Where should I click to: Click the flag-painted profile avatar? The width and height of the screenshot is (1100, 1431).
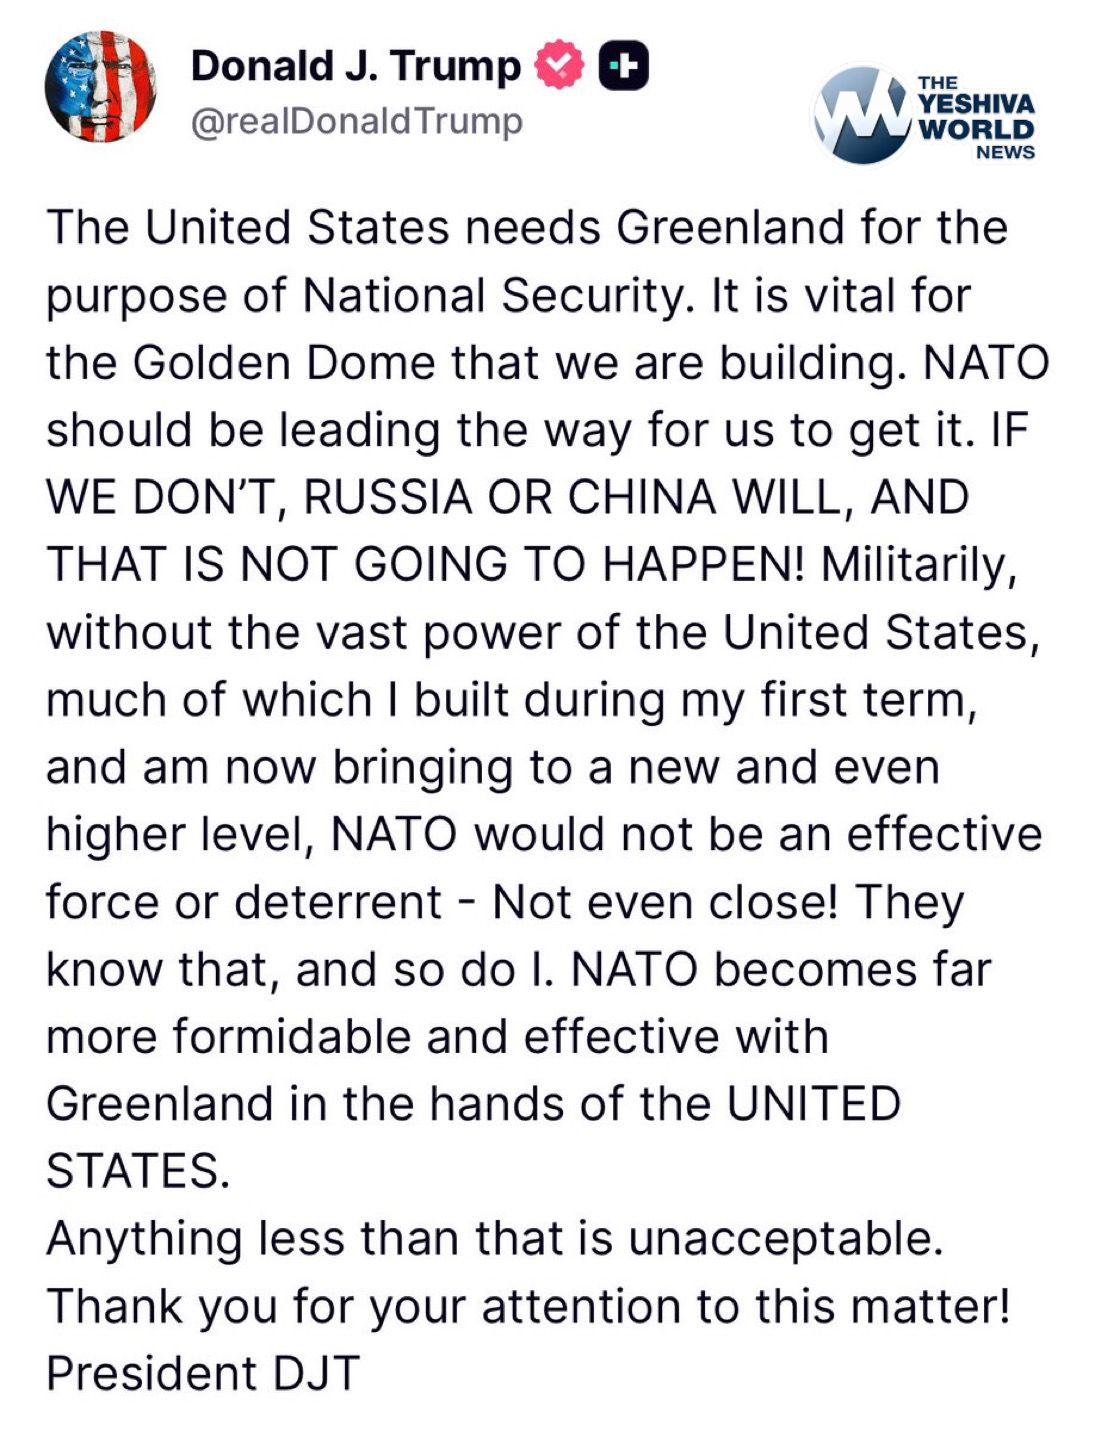101,87
